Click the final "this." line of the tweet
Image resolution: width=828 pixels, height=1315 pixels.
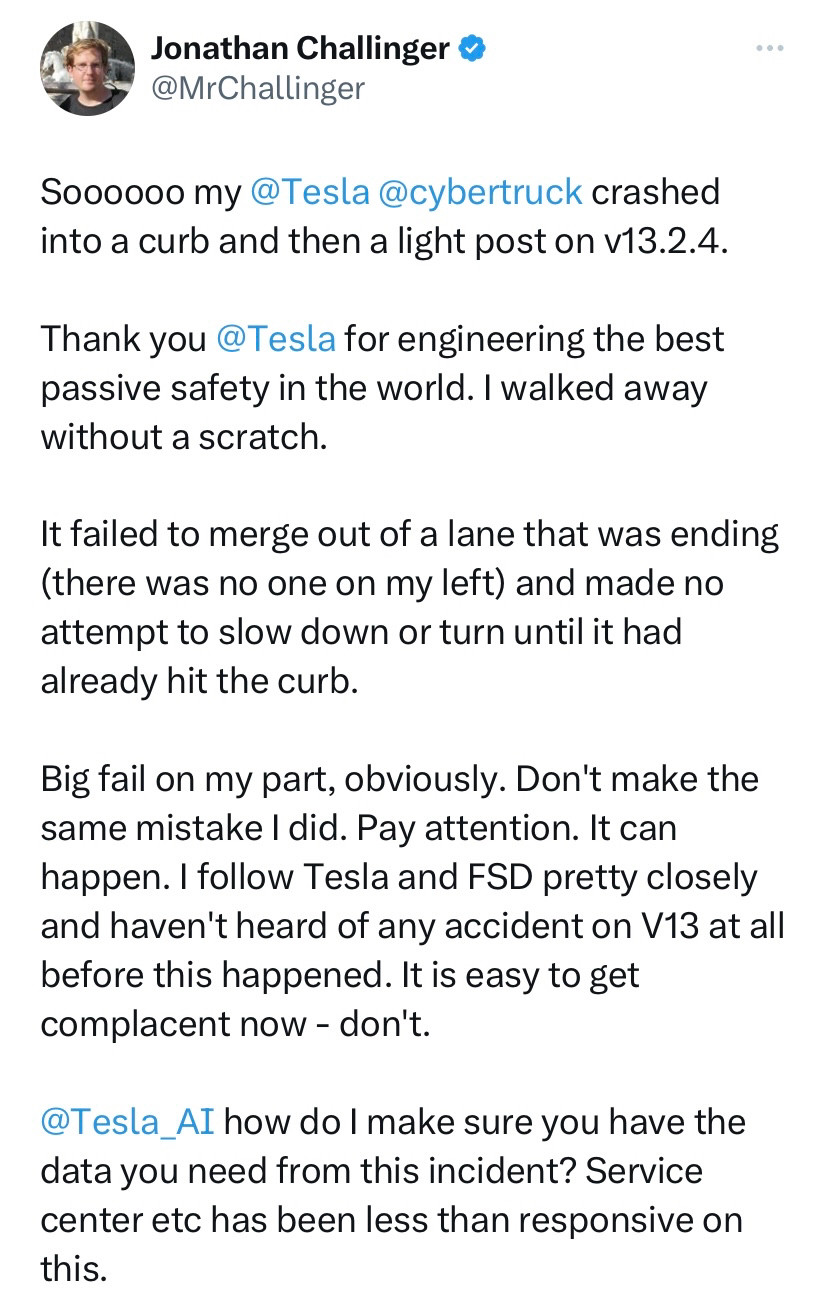73,1270
